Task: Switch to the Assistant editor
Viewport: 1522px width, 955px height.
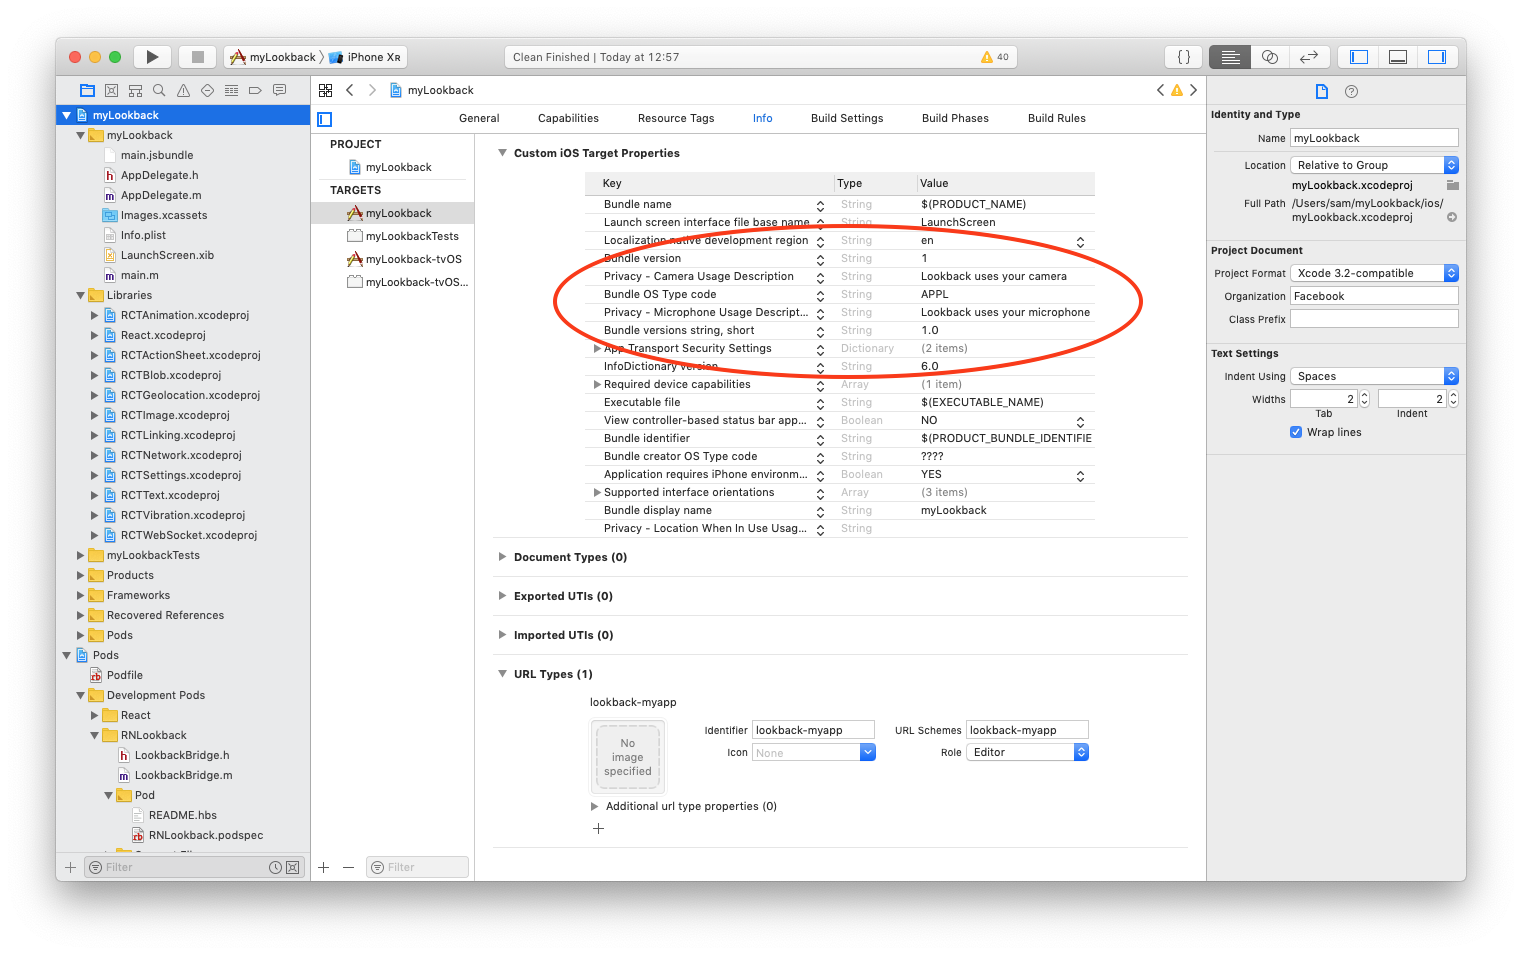Action: pos(1270,57)
